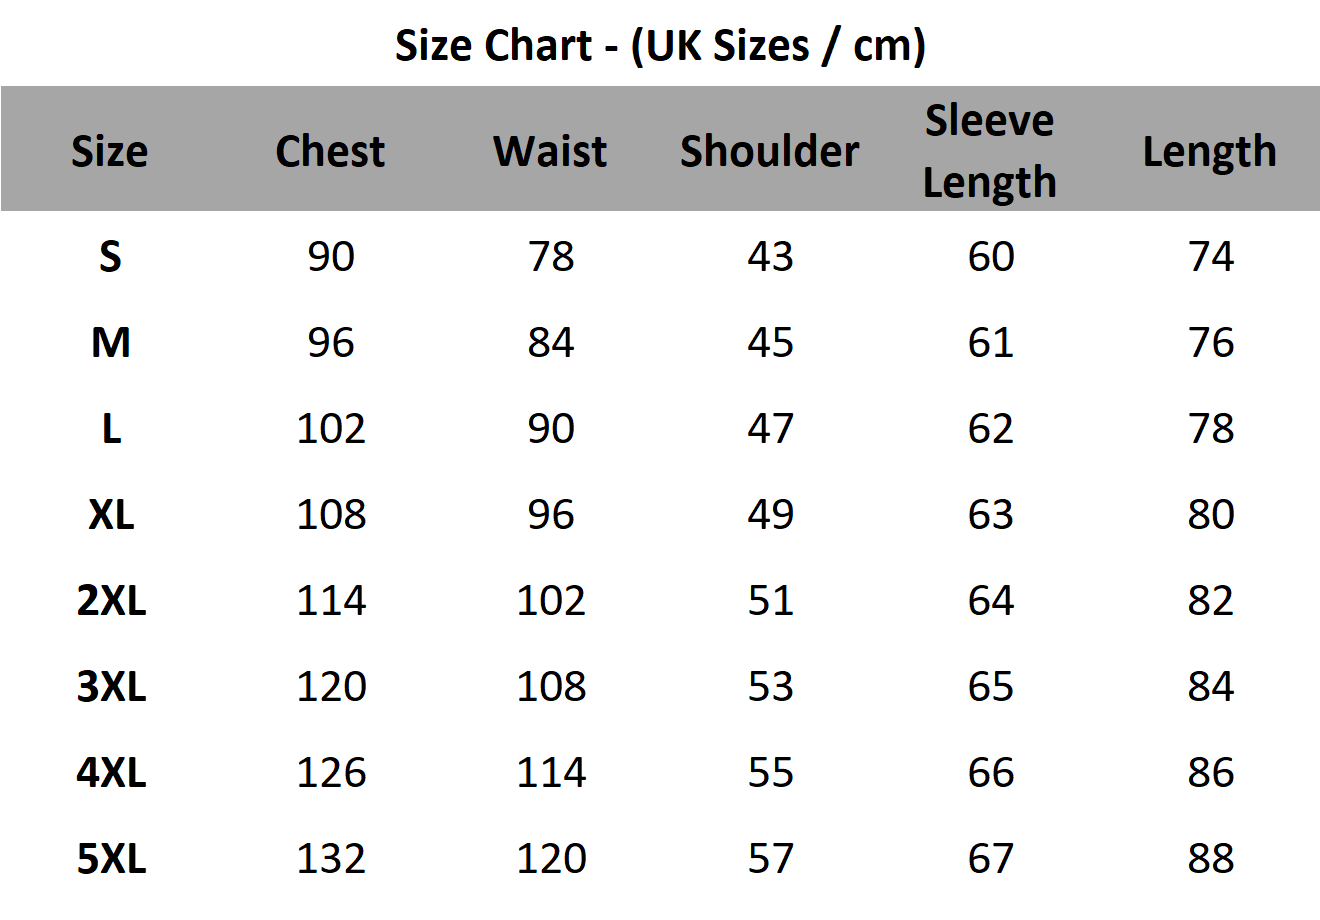
Task: Select sleeve length 63 for size XL
Action: point(991,515)
